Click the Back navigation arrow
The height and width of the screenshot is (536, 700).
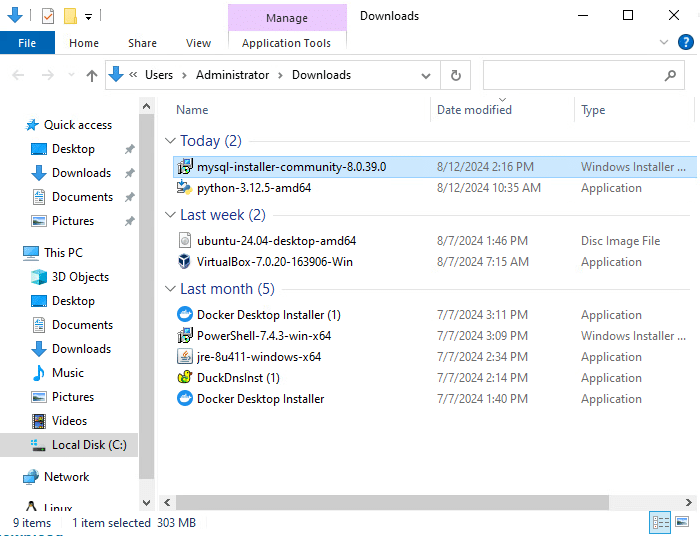(x=18, y=75)
